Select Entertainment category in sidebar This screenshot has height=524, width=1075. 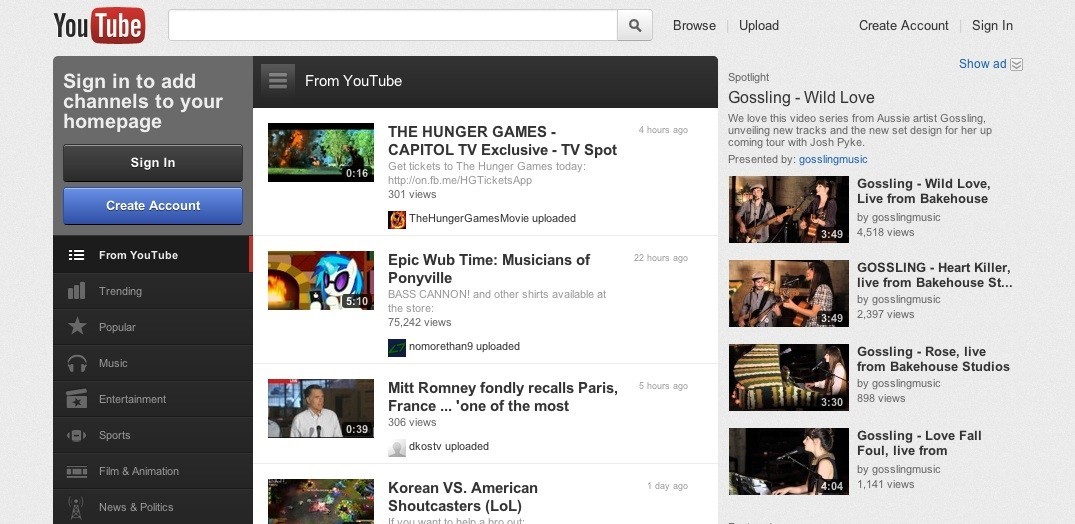(x=152, y=399)
